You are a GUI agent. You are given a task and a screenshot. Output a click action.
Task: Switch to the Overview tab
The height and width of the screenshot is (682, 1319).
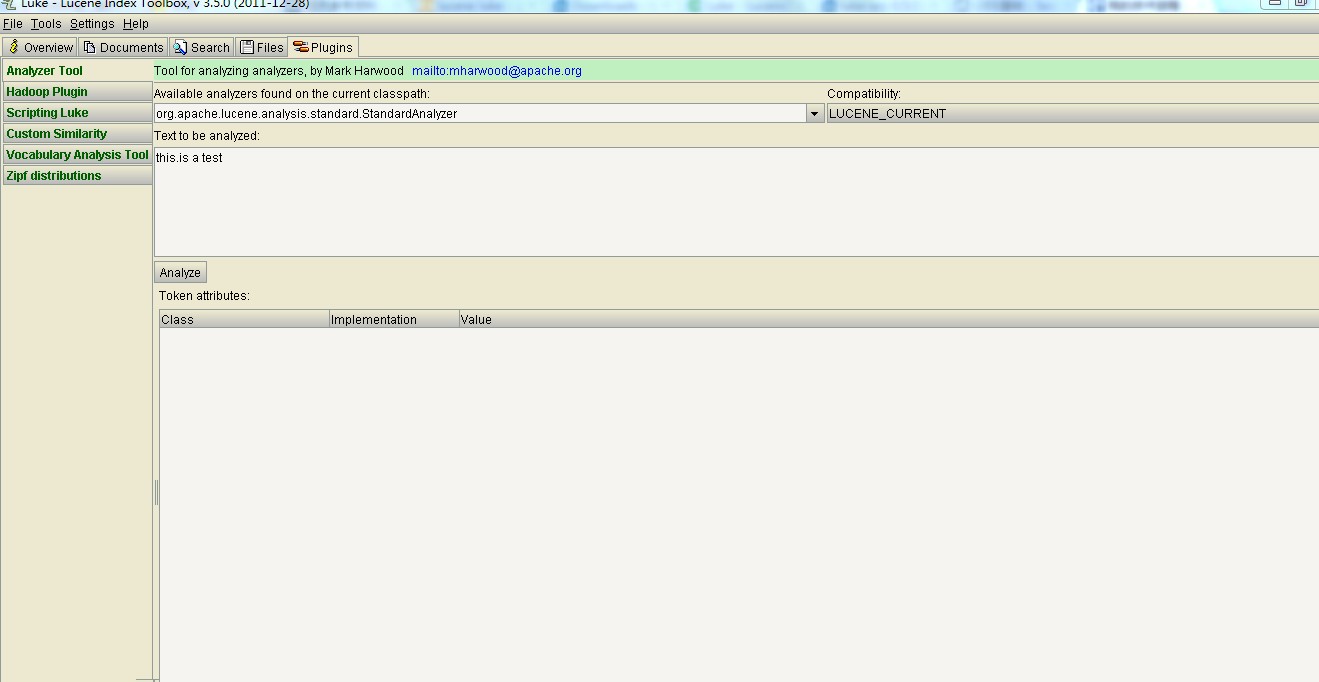40,47
